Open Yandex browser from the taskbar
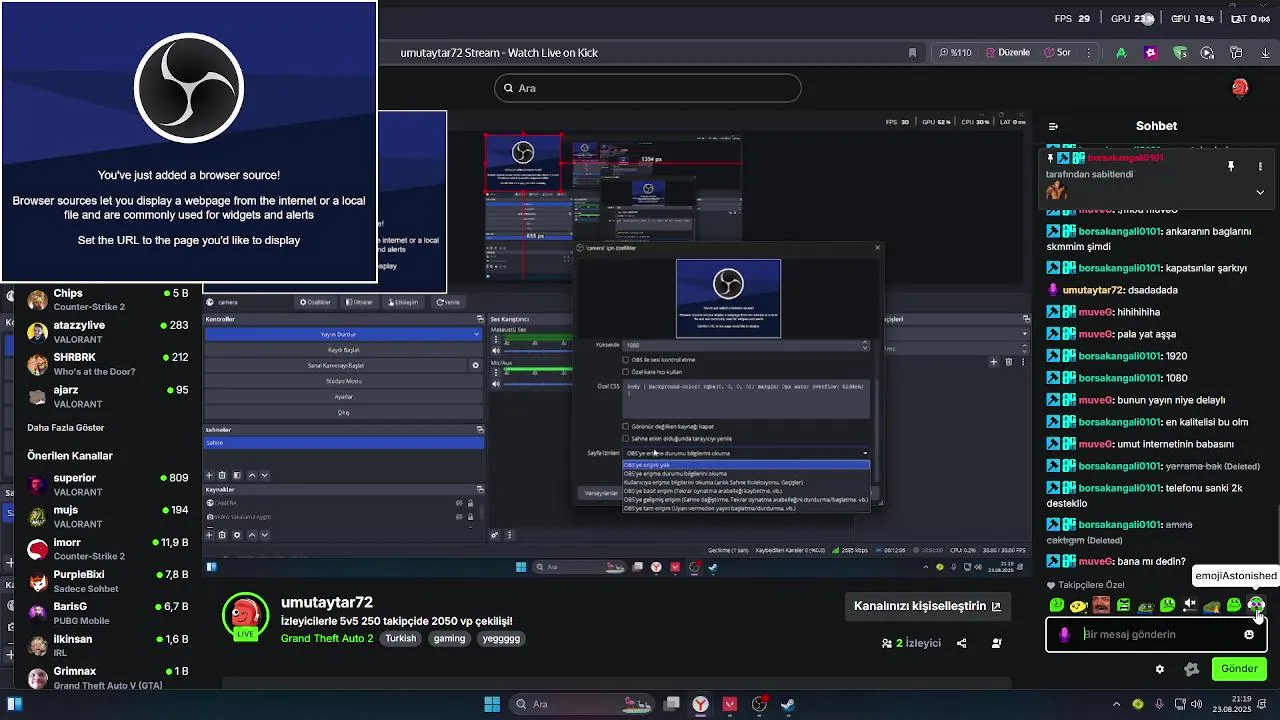1280x720 pixels. (701, 704)
